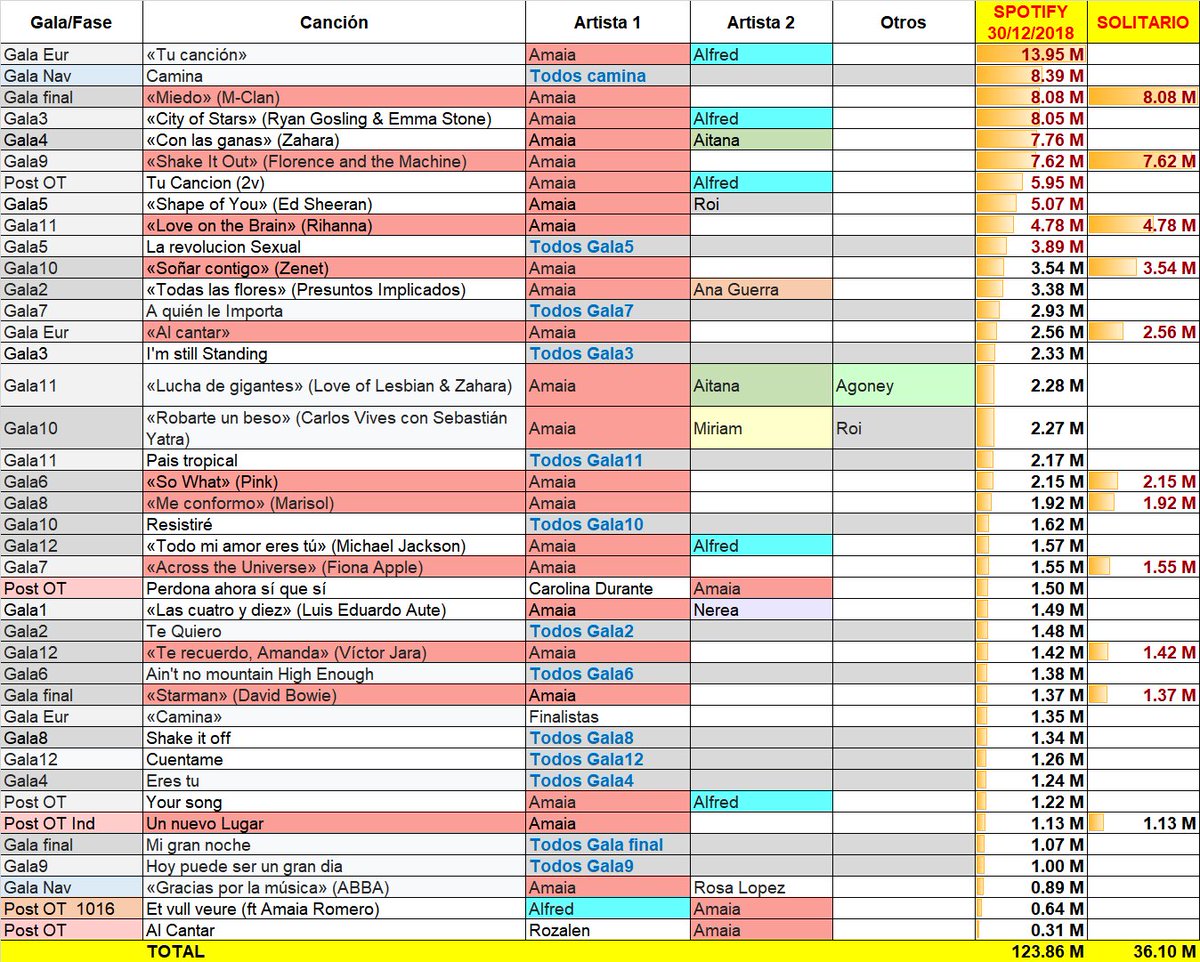Select the 8.39 M Spotify cell
Image resolution: width=1200 pixels, height=962 pixels.
(1032, 76)
